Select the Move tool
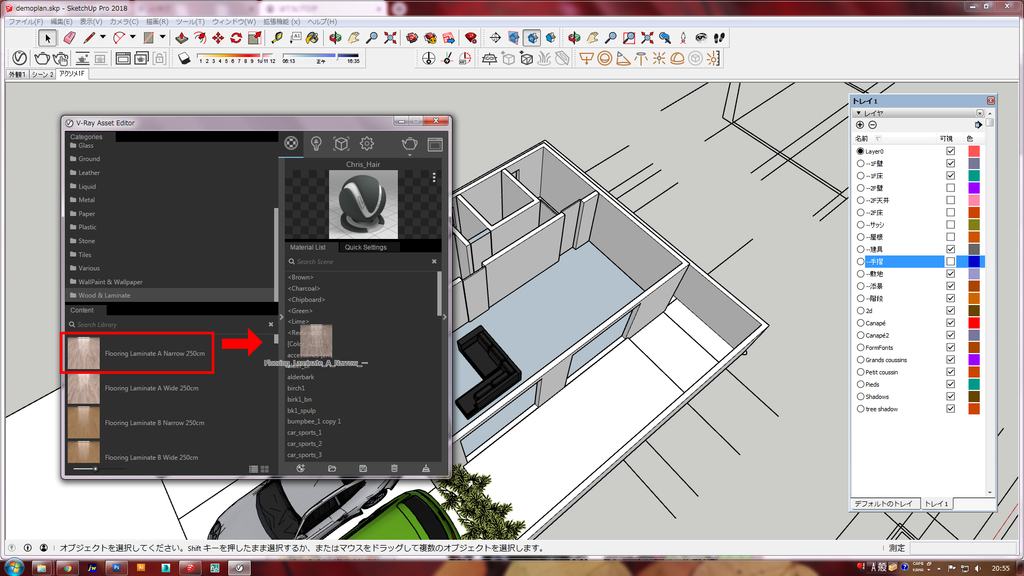Screen dimensions: 1024x576 click(x=218, y=38)
